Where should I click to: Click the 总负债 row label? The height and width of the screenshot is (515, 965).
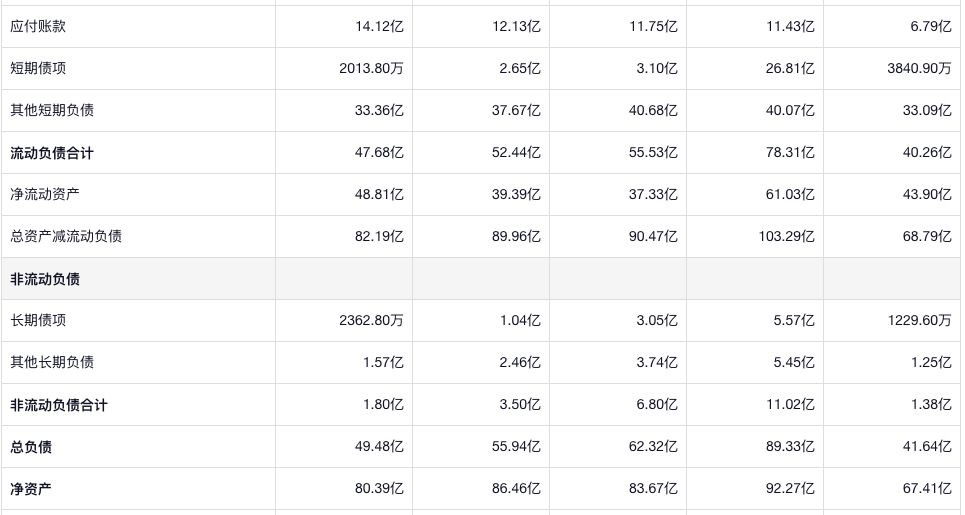click(x=31, y=447)
